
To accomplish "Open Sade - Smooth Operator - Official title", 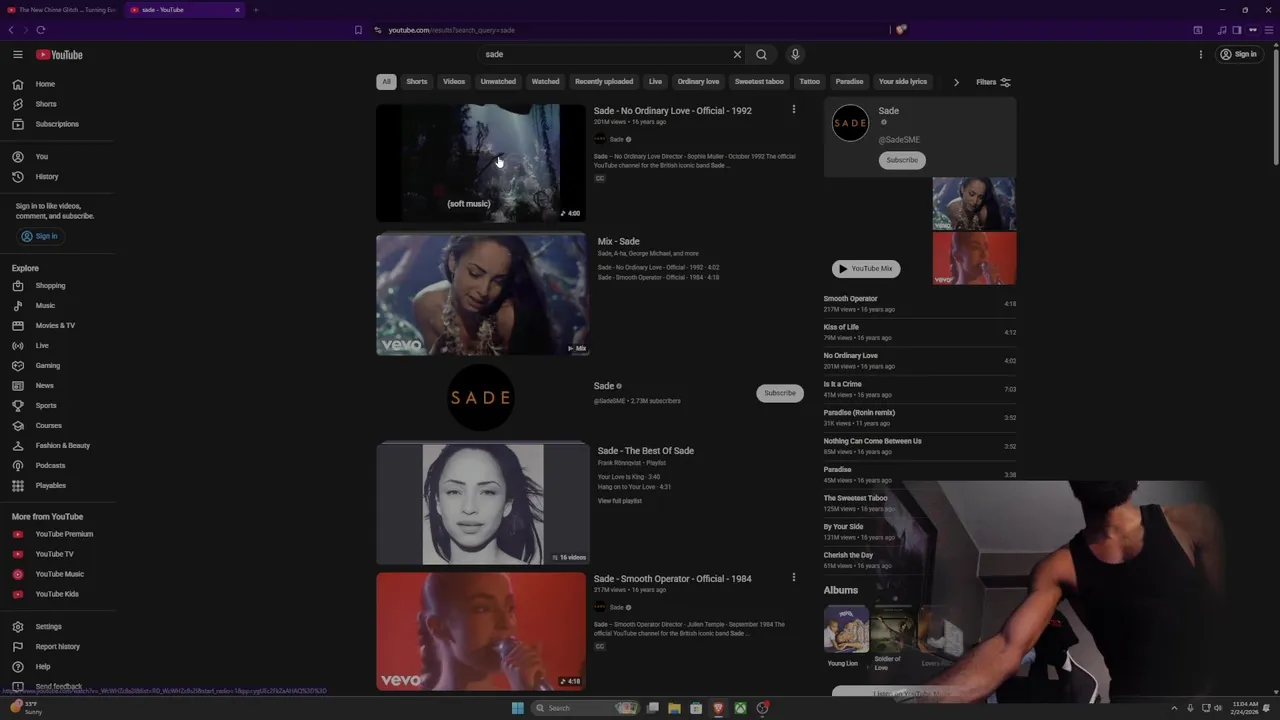I will 672,578.
